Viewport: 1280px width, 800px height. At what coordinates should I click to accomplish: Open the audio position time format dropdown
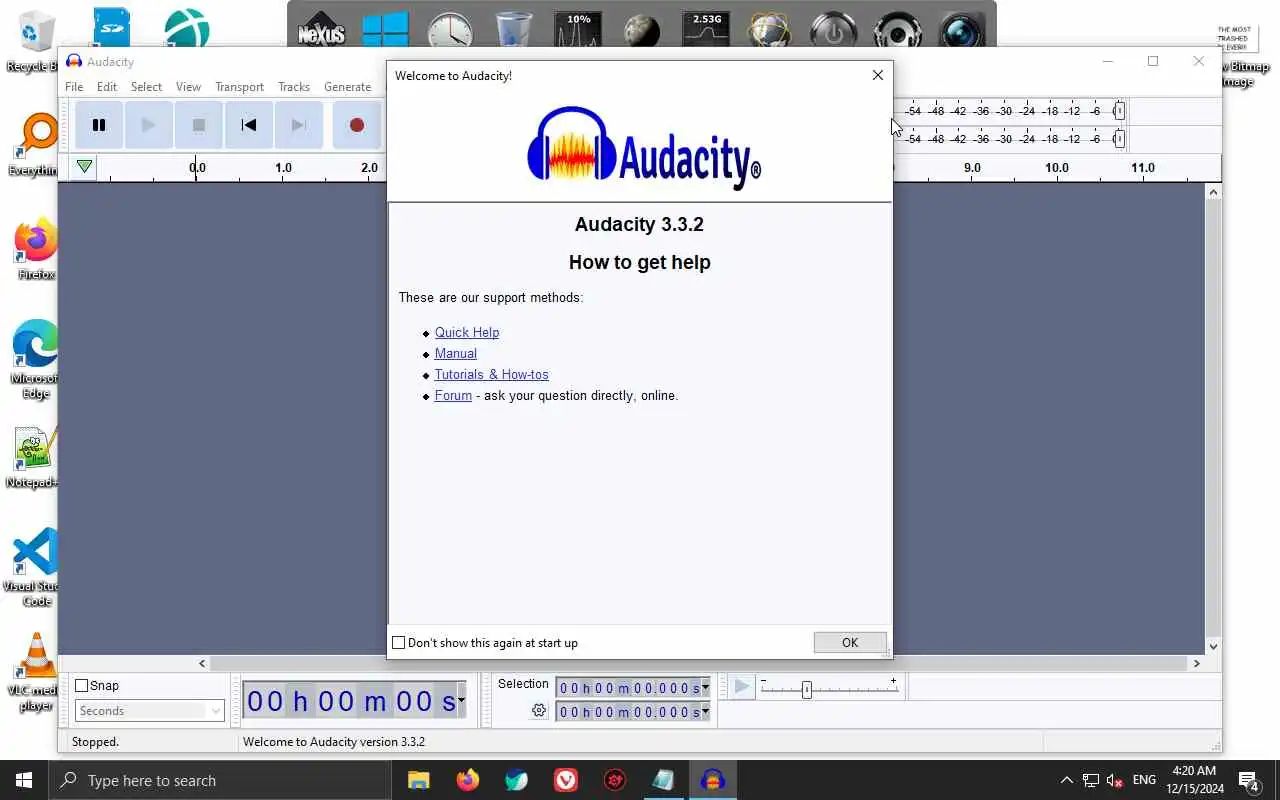click(x=461, y=701)
